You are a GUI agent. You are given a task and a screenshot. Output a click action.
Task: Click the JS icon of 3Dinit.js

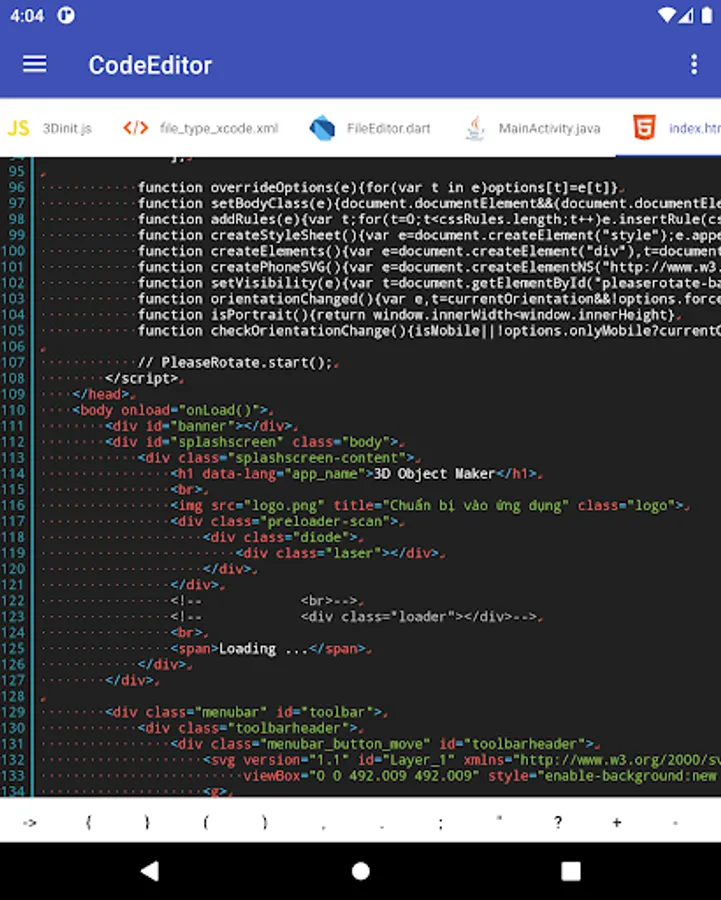[18, 127]
